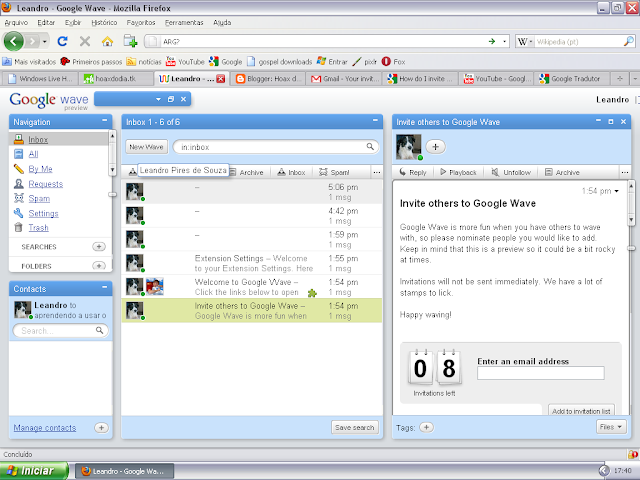Stop loading with the X icon

click(84, 41)
